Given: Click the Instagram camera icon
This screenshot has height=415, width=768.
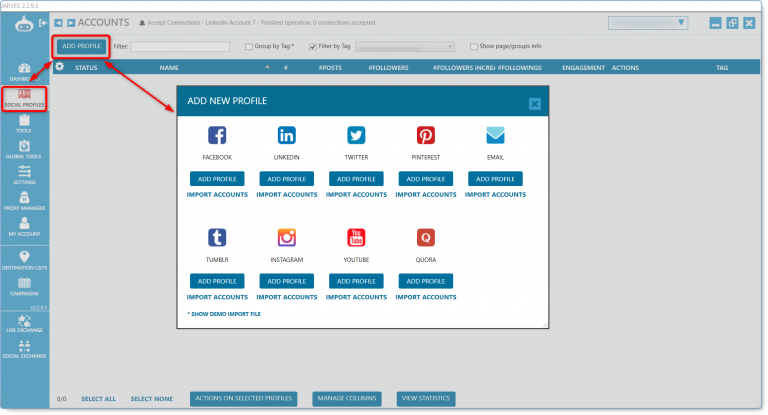Looking at the screenshot, I should coord(286,237).
